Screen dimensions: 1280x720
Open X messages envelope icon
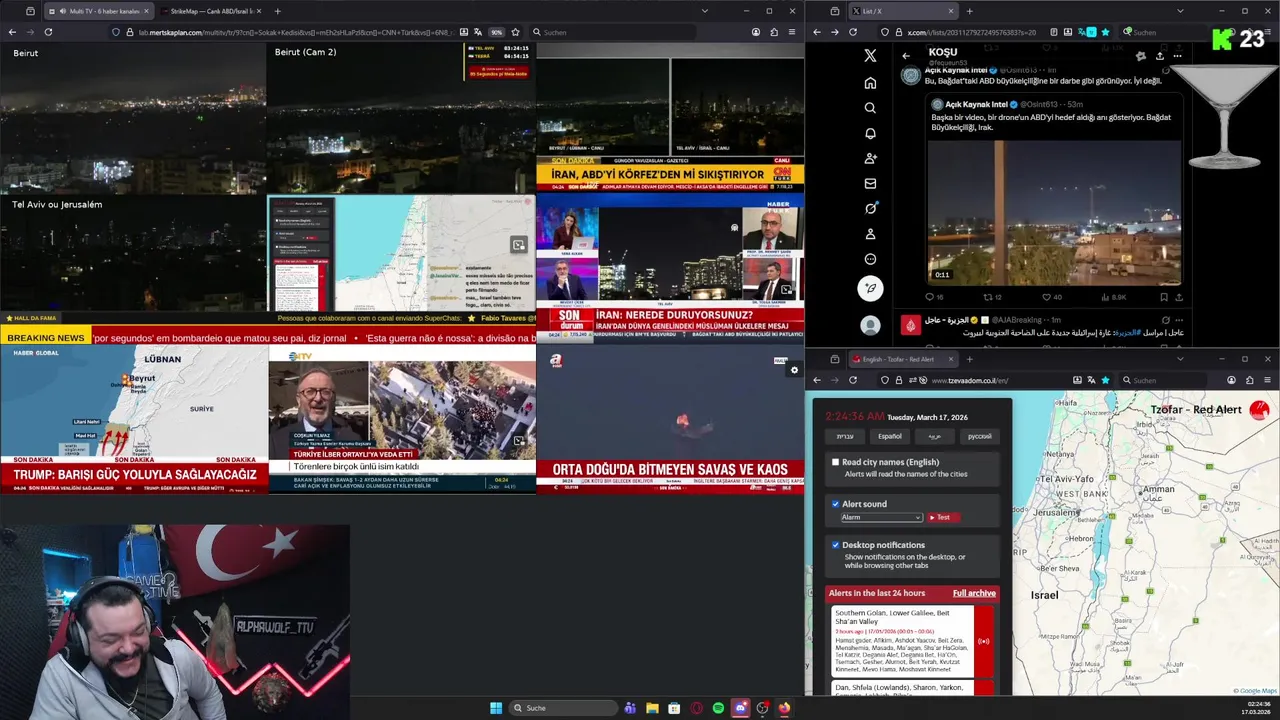(870, 184)
